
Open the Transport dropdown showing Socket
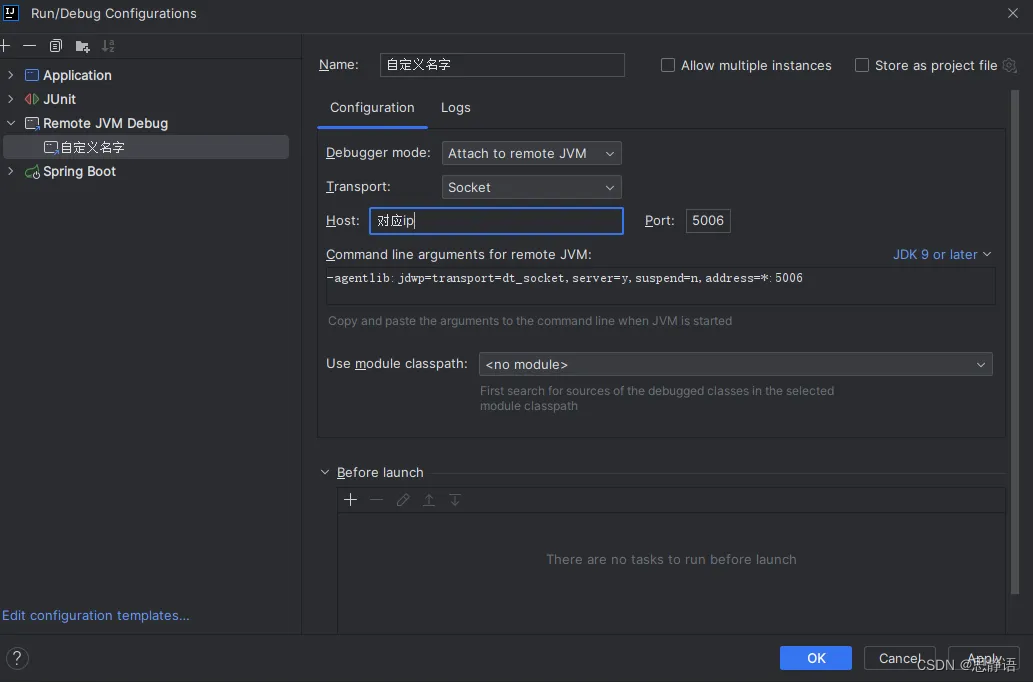coord(532,187)
